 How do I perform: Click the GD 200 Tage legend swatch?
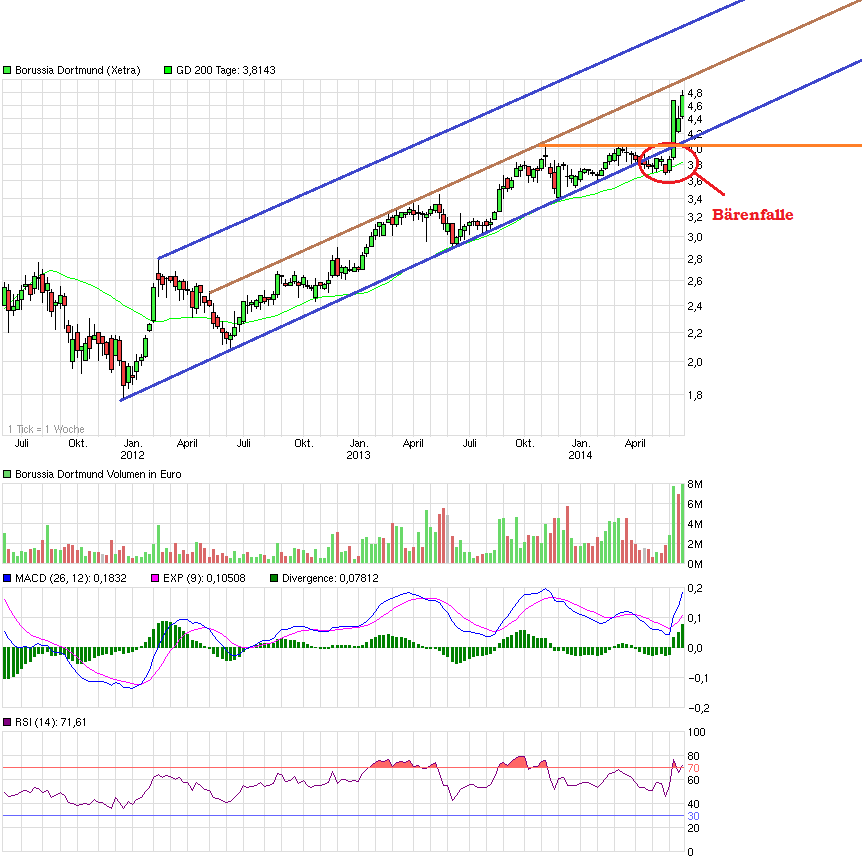[168, 70]
